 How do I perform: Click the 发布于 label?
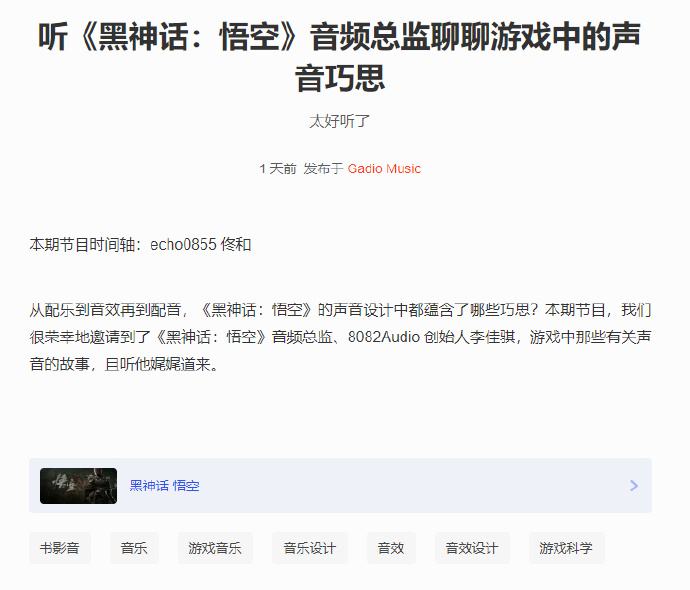323,169
